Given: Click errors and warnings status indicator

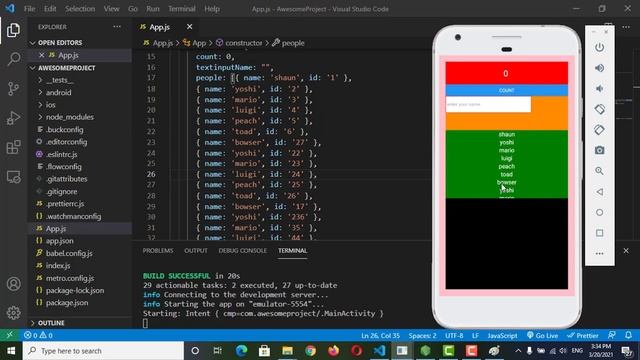Looking at the screenshot, I should pyautogui.click(x=38, y=336).
